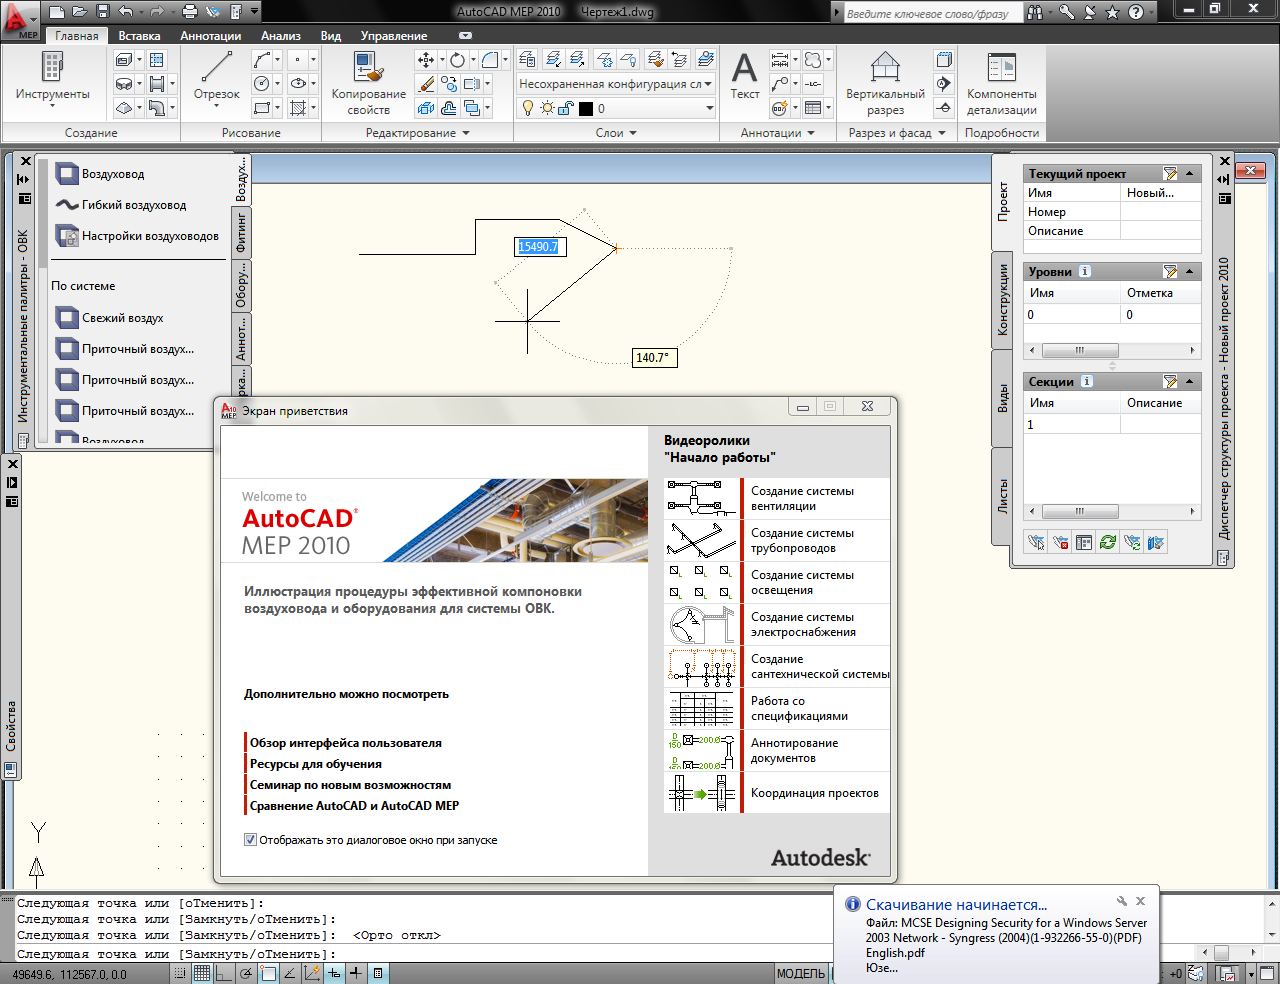Image resolution: width=1280 pixels, height=984 pixels.
Task: Choose the Свежий воздух duct tool
Action: coord(122,318)
